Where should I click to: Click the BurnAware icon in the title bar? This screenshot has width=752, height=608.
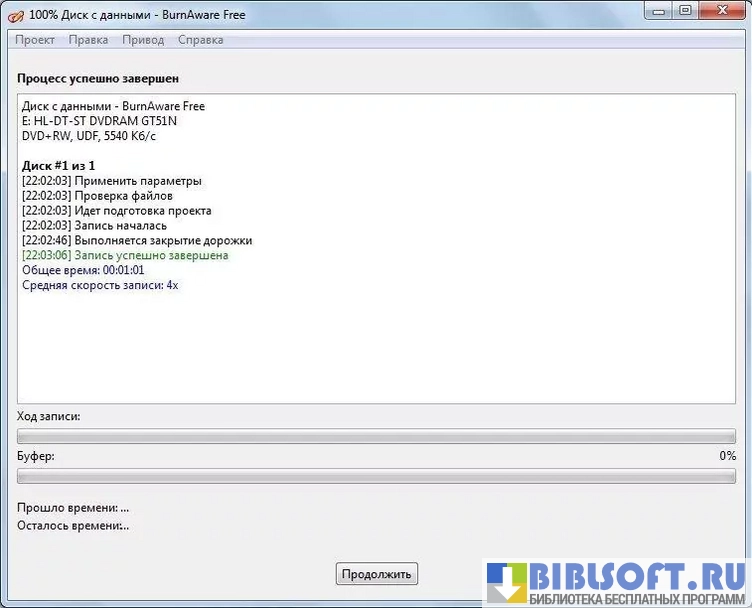(x=15, y=15)
